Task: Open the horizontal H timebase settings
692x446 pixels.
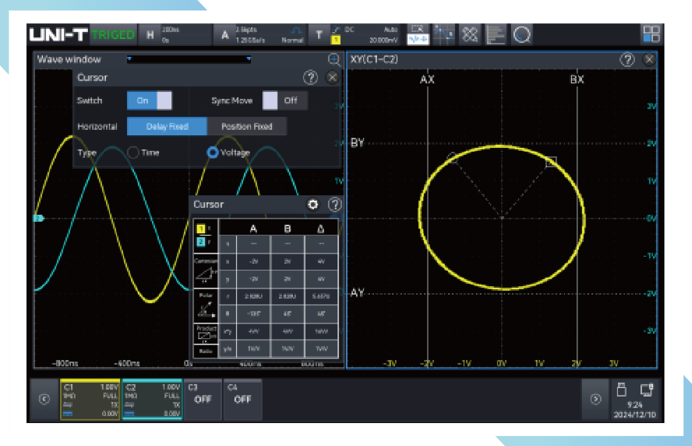Action: coord(175,35)
